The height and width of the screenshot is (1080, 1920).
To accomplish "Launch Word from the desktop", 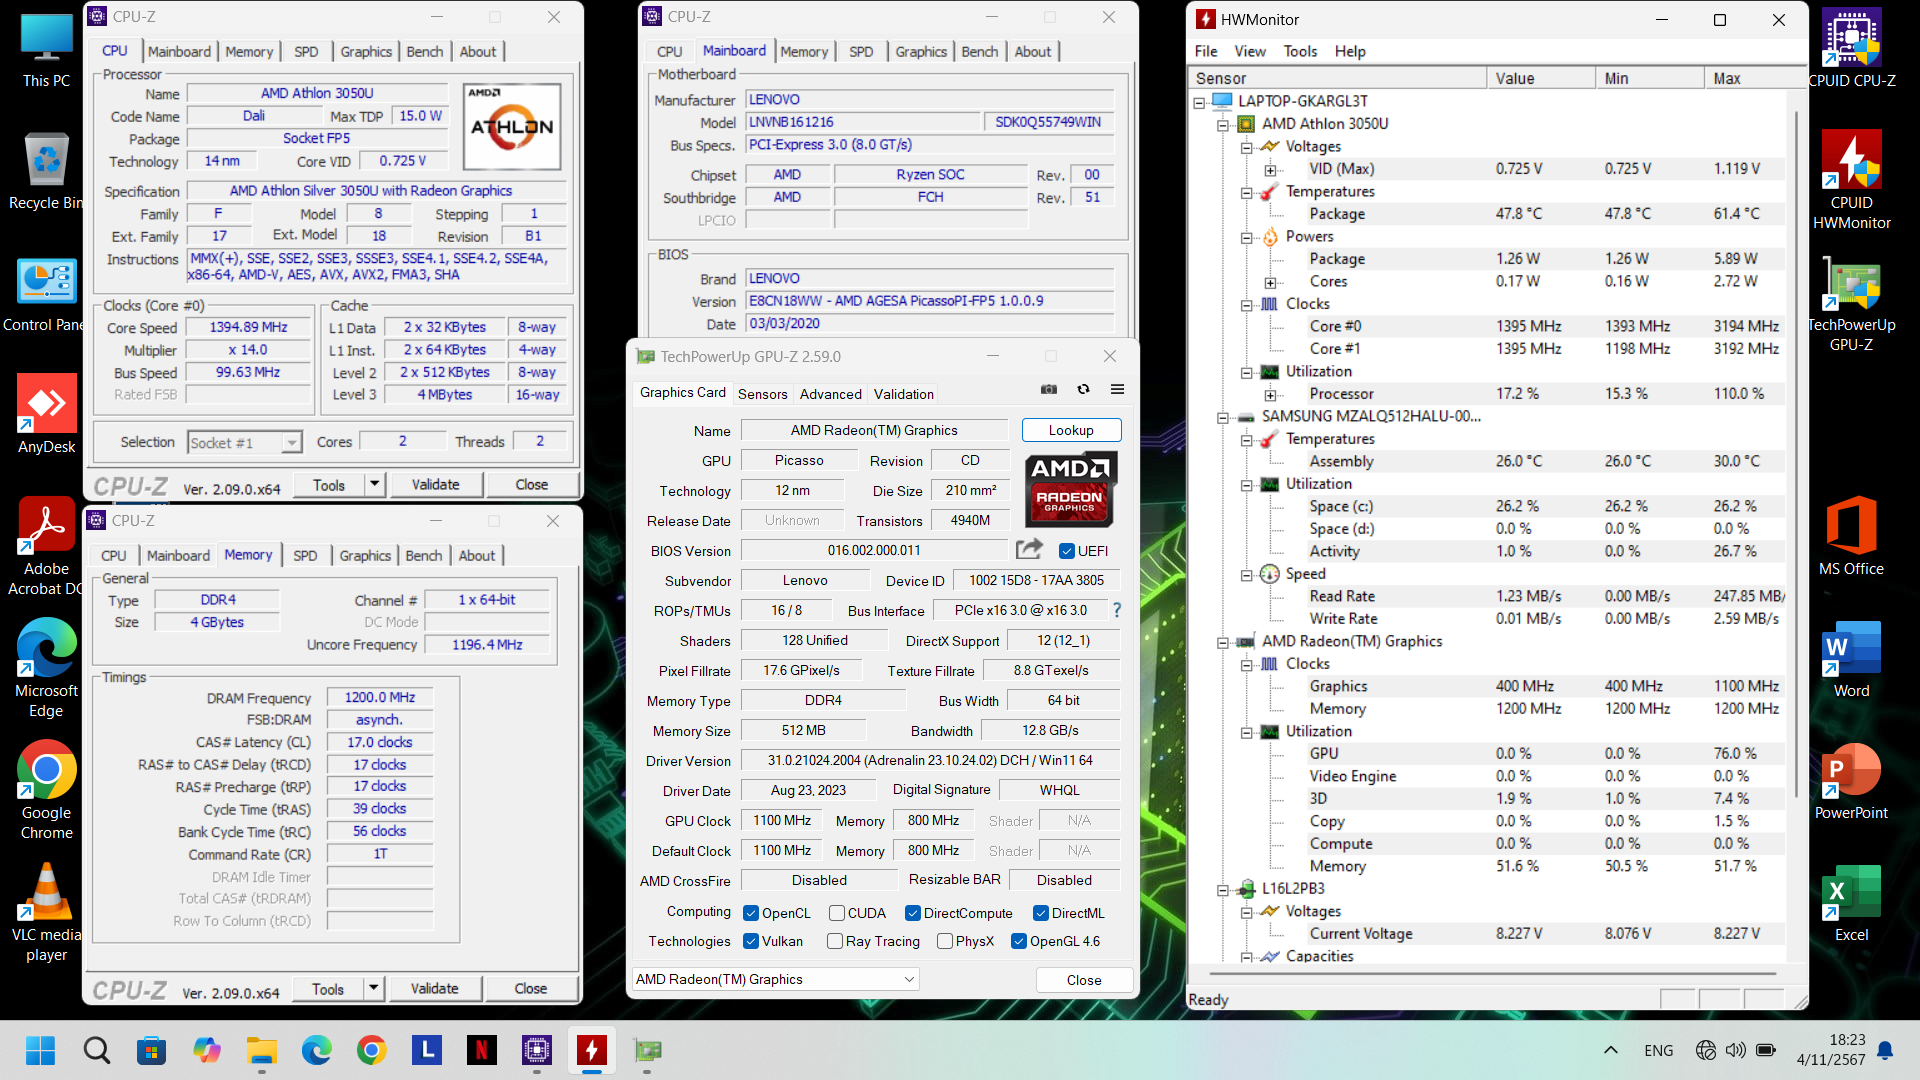I will (1852, 658).
